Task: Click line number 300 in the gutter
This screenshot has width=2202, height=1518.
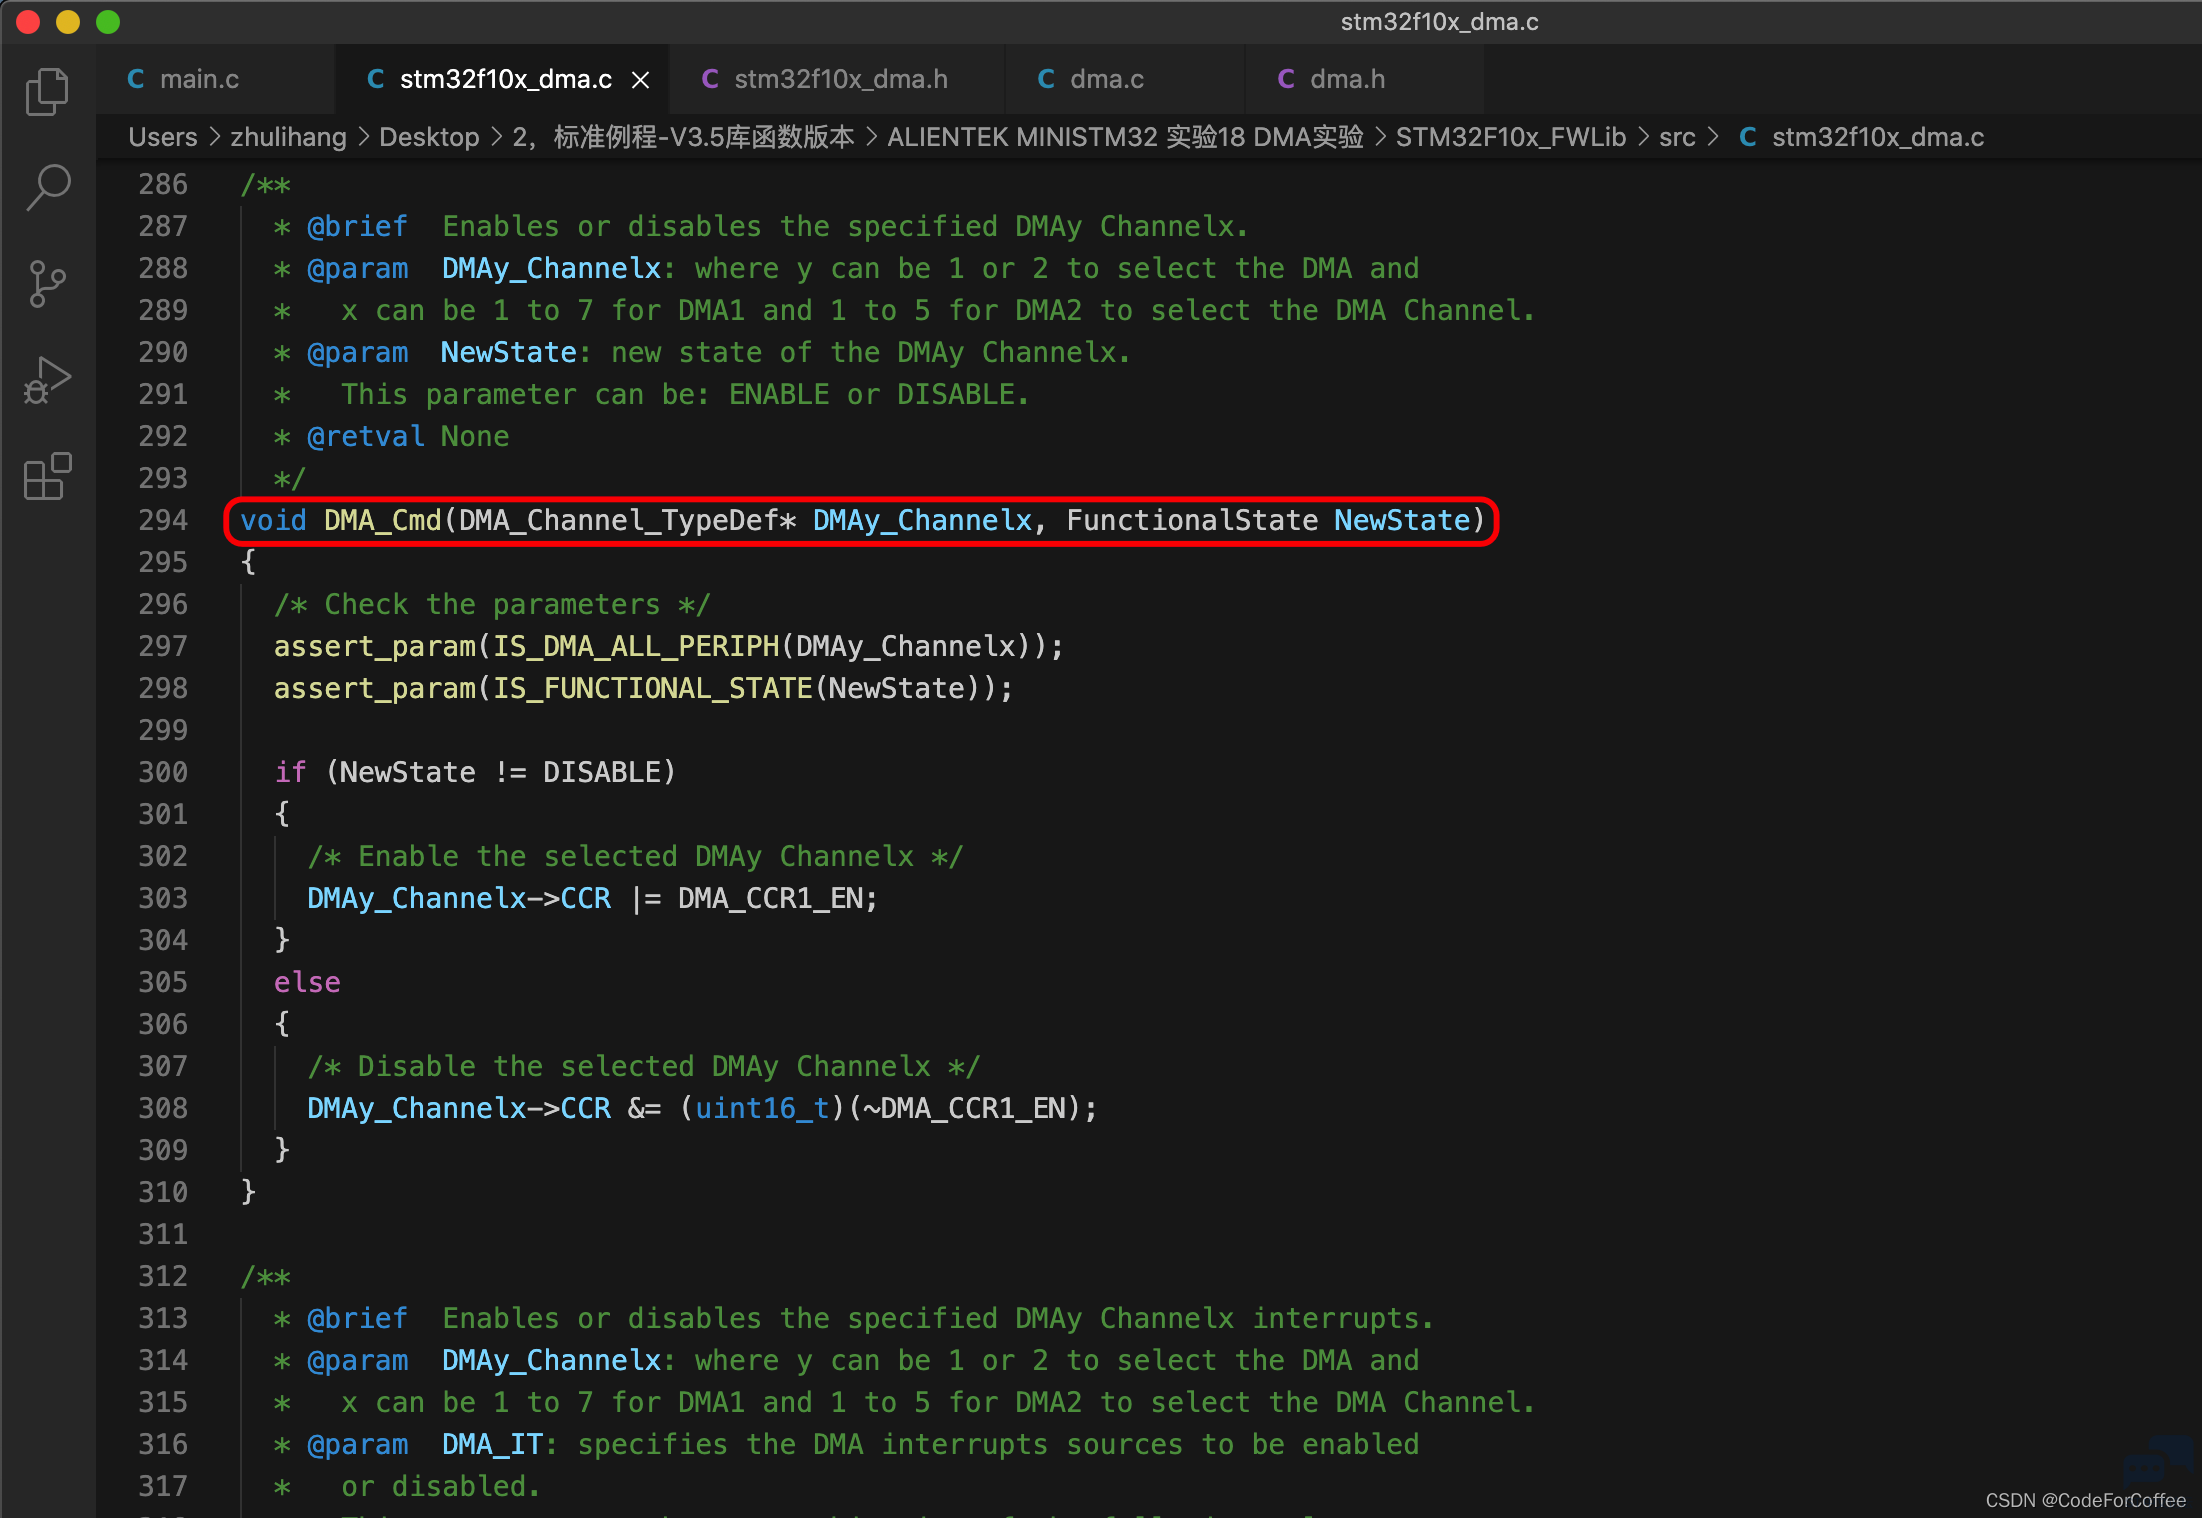Action: (163, 772)
